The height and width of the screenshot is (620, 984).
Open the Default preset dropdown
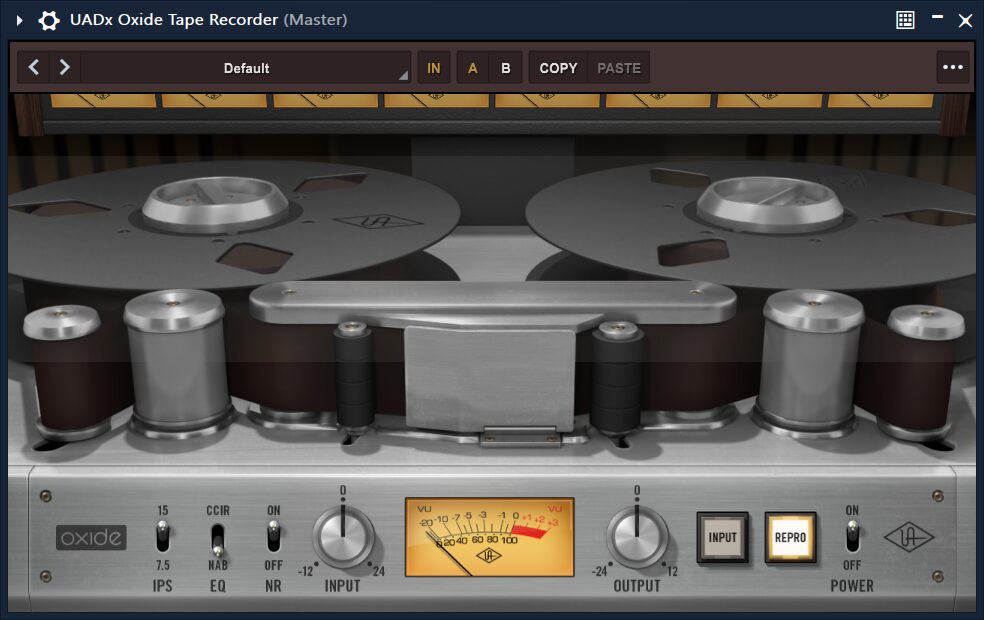[x=246, y=68]
